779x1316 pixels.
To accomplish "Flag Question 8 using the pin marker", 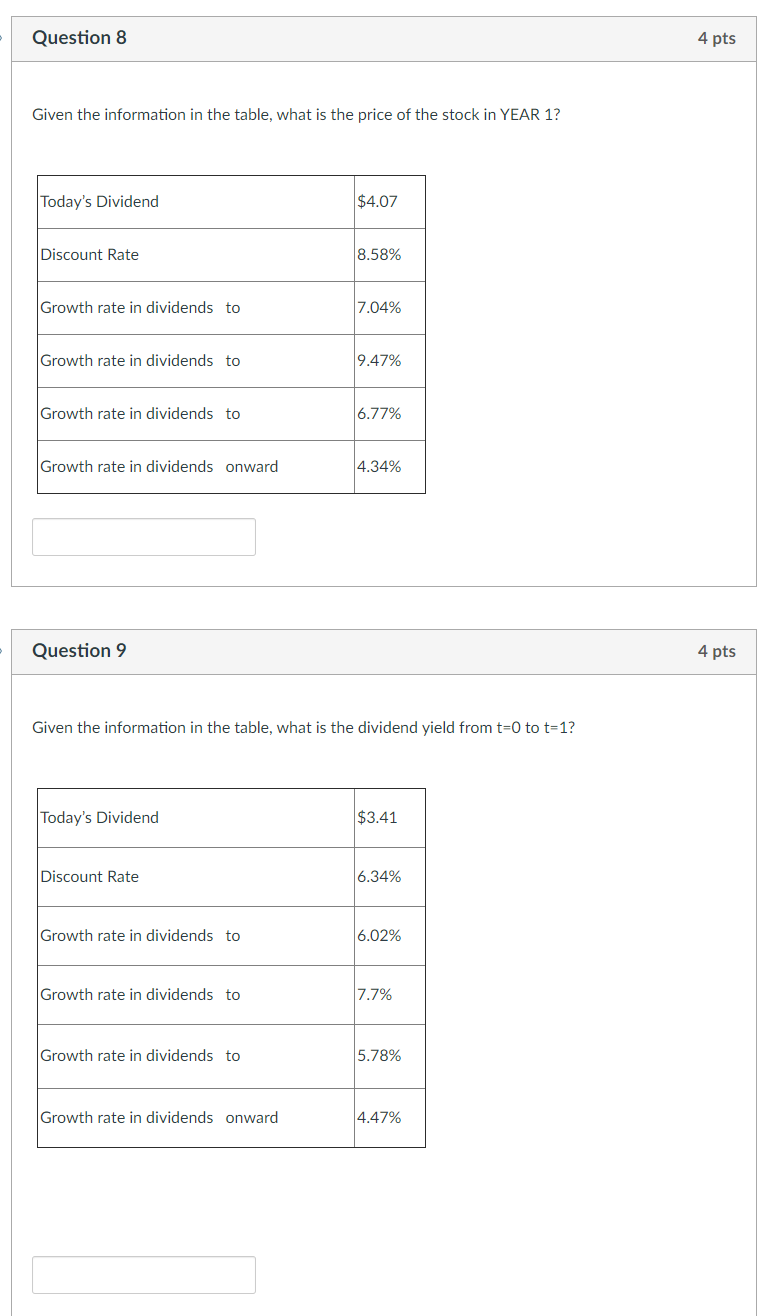I will click(x=3, y=37).
